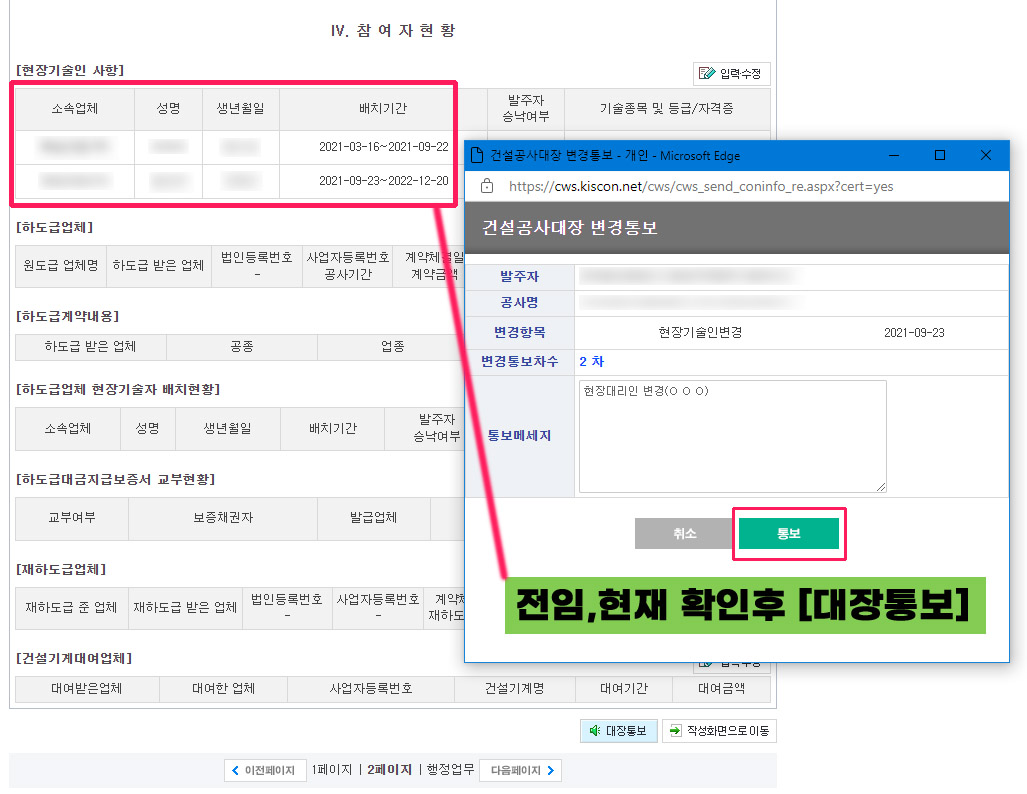1027x794 pixels.
Task: Click the 대여받은업체 column header
Action: point(86,689)
